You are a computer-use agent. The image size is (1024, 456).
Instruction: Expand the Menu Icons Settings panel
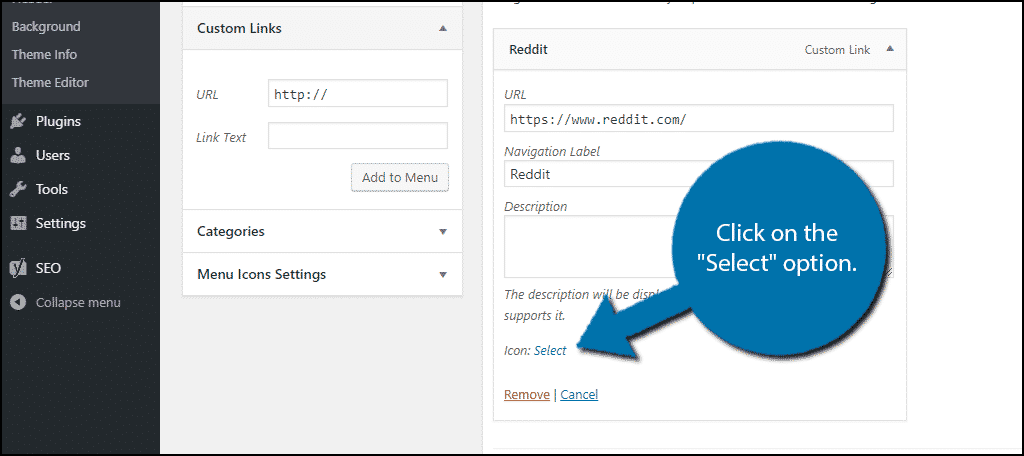pos(442,274)
